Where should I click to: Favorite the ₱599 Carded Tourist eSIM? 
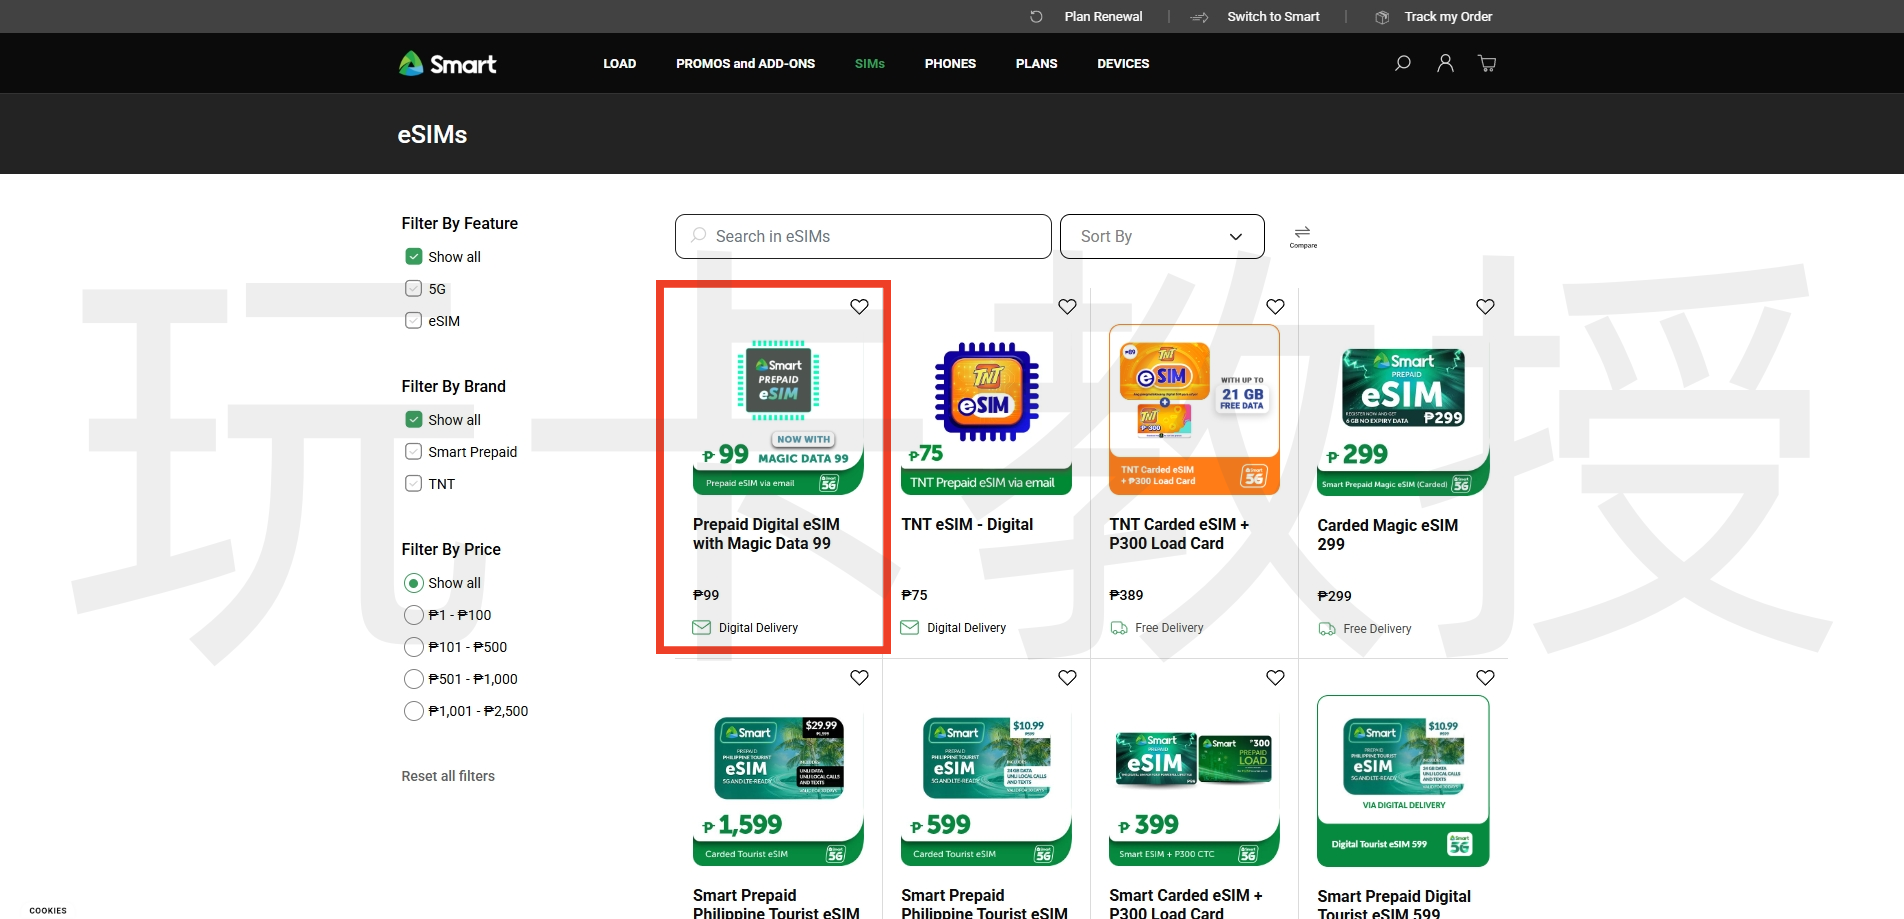click(1067, 678)
